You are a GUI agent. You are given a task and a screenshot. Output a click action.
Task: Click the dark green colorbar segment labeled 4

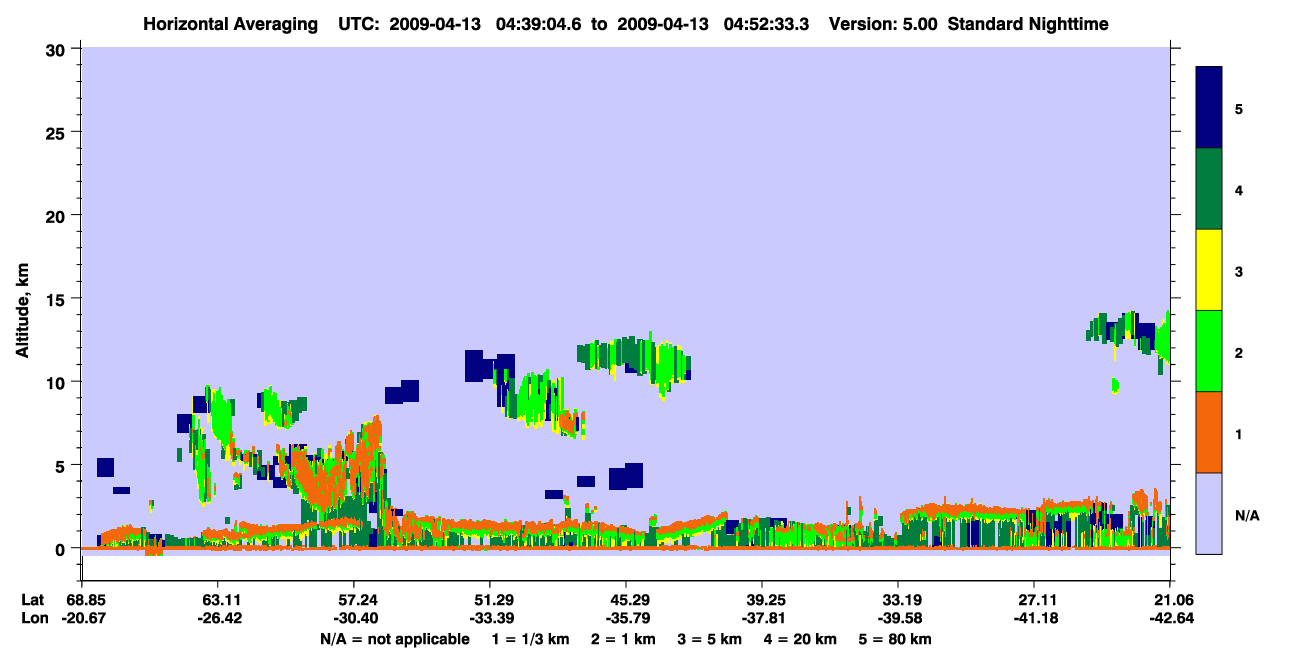(x=1209, y=189)
